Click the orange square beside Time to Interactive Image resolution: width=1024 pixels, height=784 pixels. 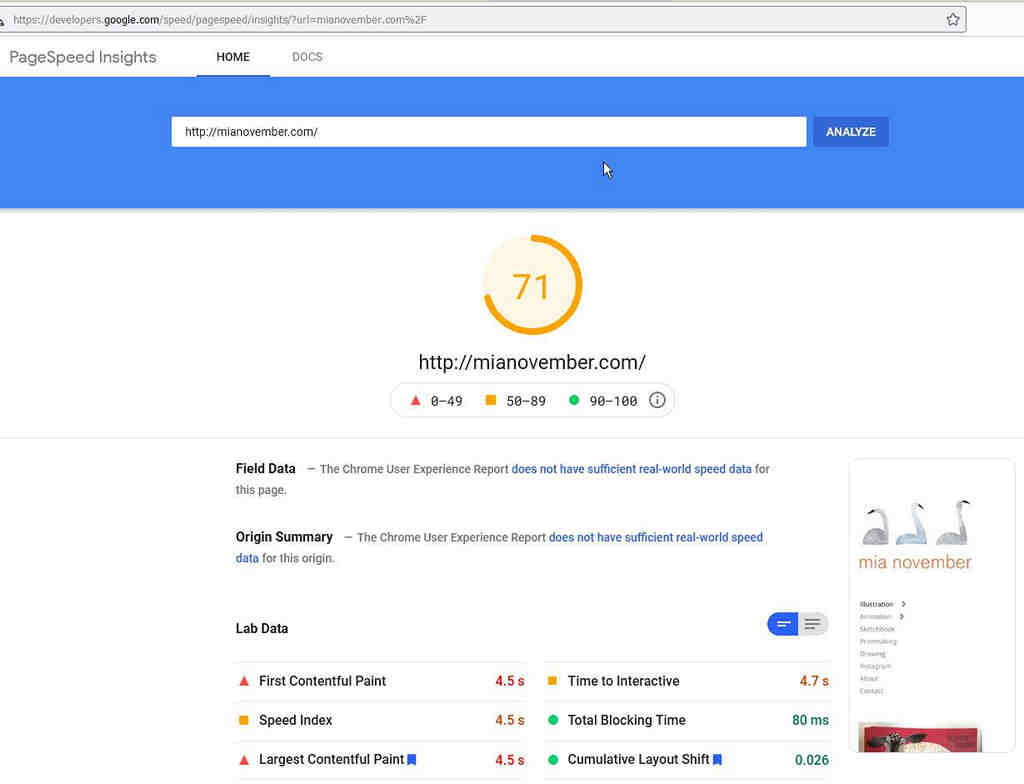coord(552,681)
